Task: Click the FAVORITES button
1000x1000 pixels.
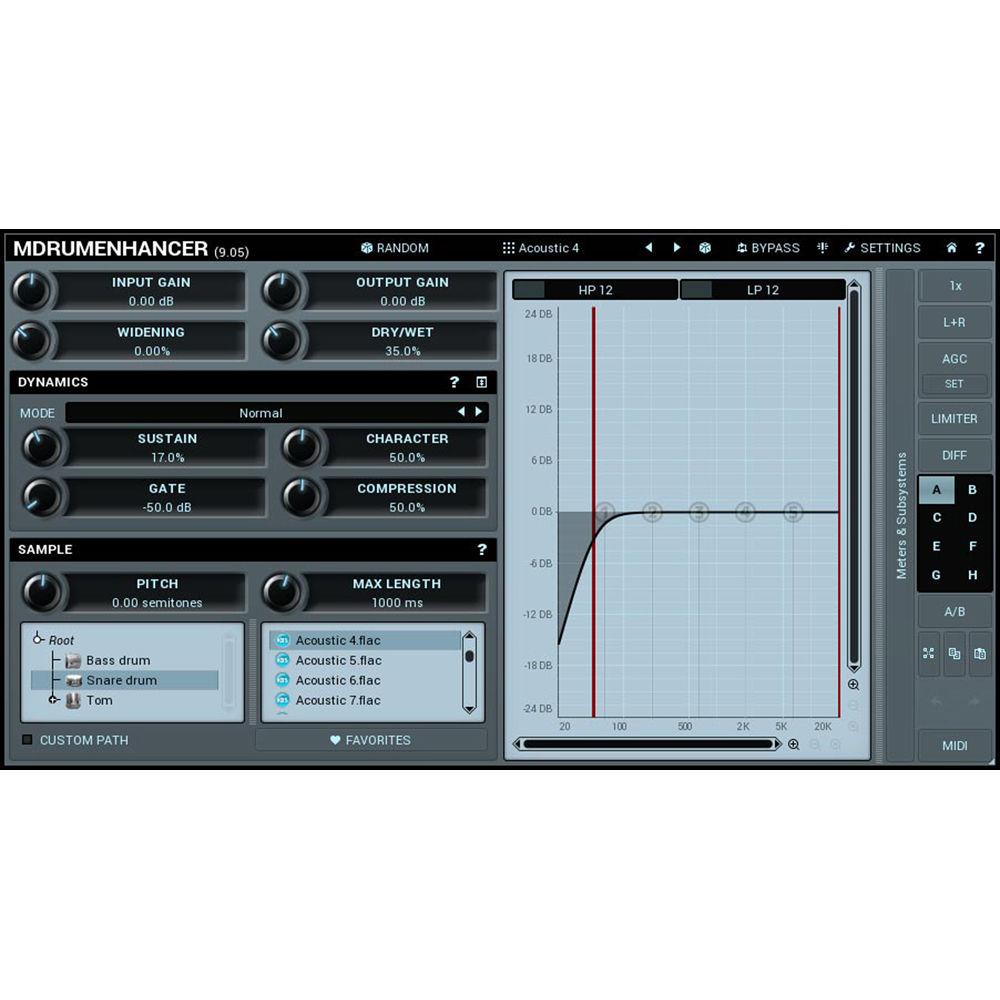Action: pyautogui.click(x=372, y=740)
